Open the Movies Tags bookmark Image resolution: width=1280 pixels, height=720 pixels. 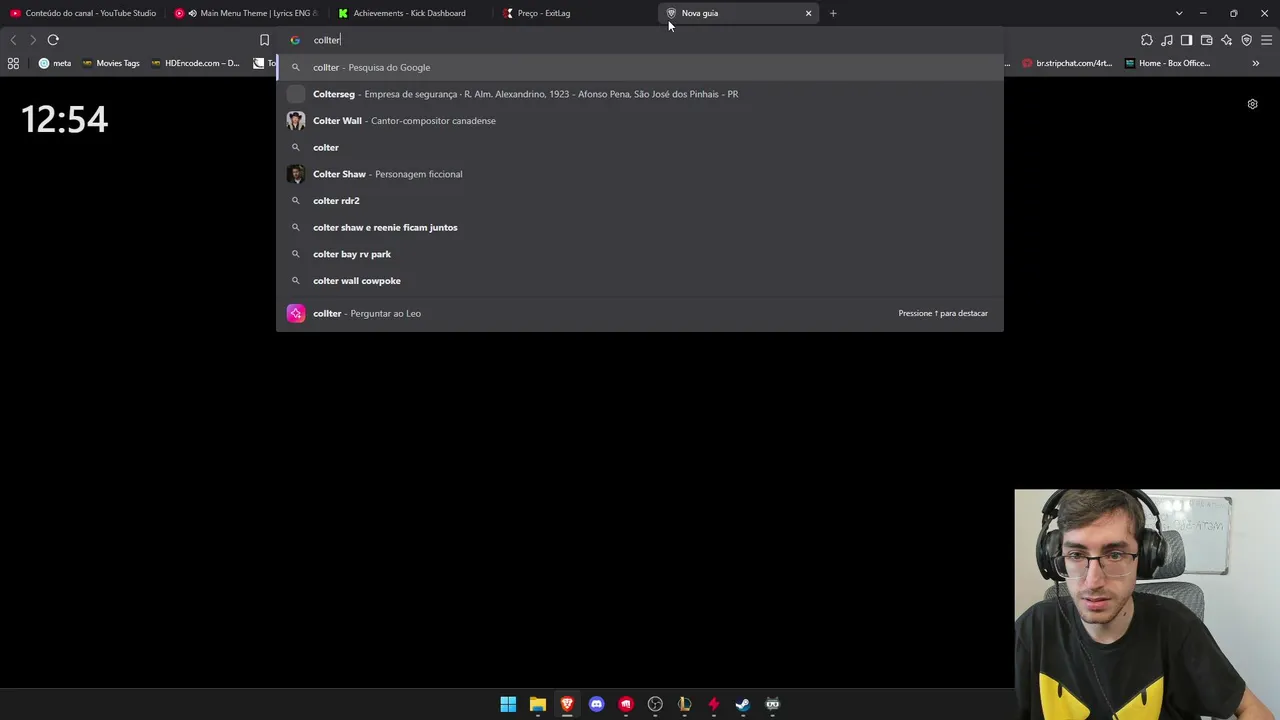(111, 63)
